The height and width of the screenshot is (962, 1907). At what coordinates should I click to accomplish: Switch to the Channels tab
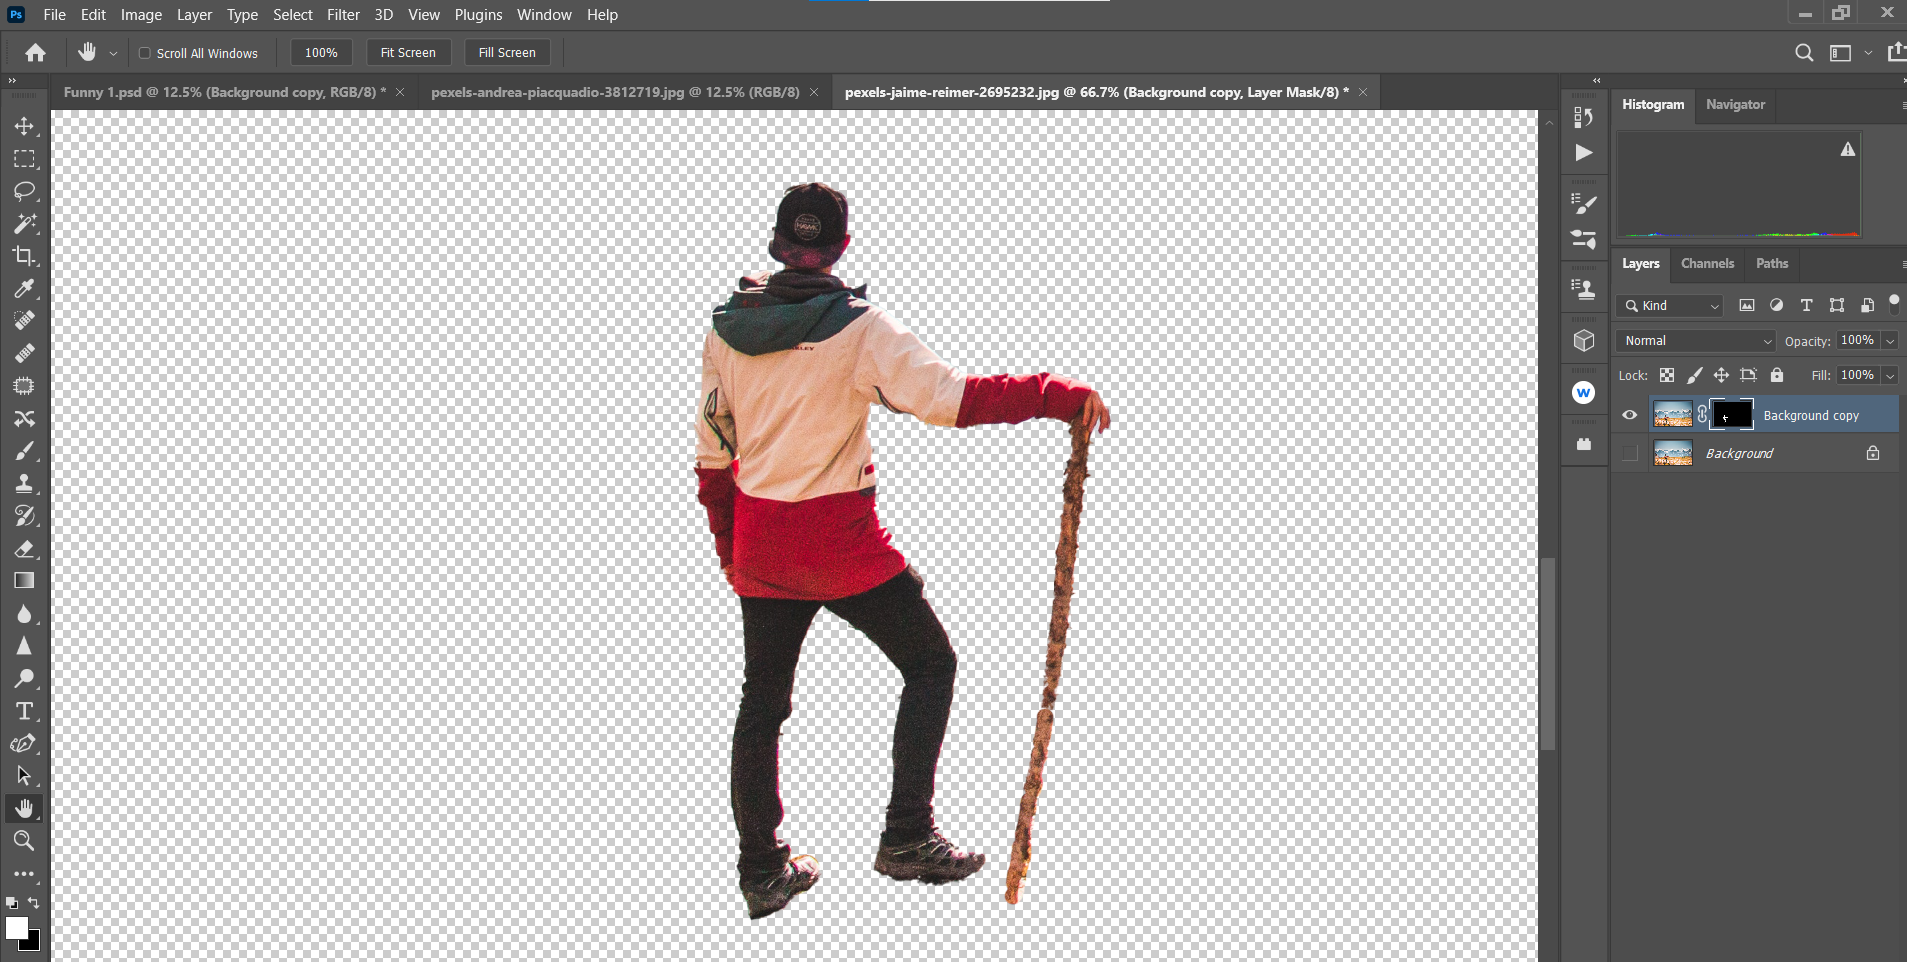(1706, 263)
